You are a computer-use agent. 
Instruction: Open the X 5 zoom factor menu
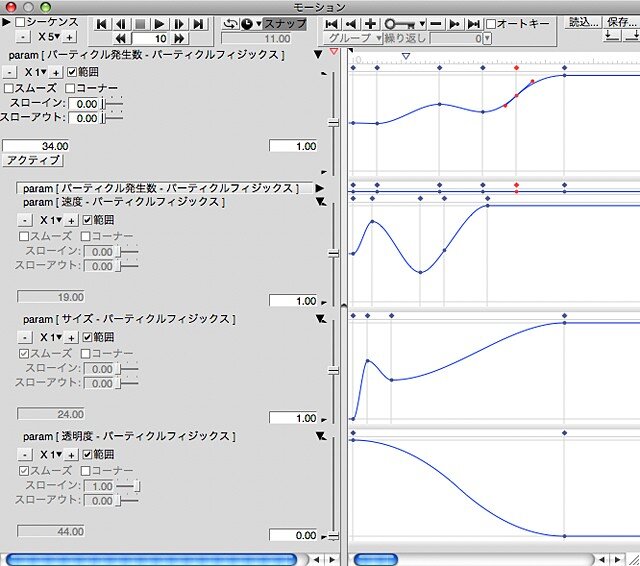(x=49, y=37)
